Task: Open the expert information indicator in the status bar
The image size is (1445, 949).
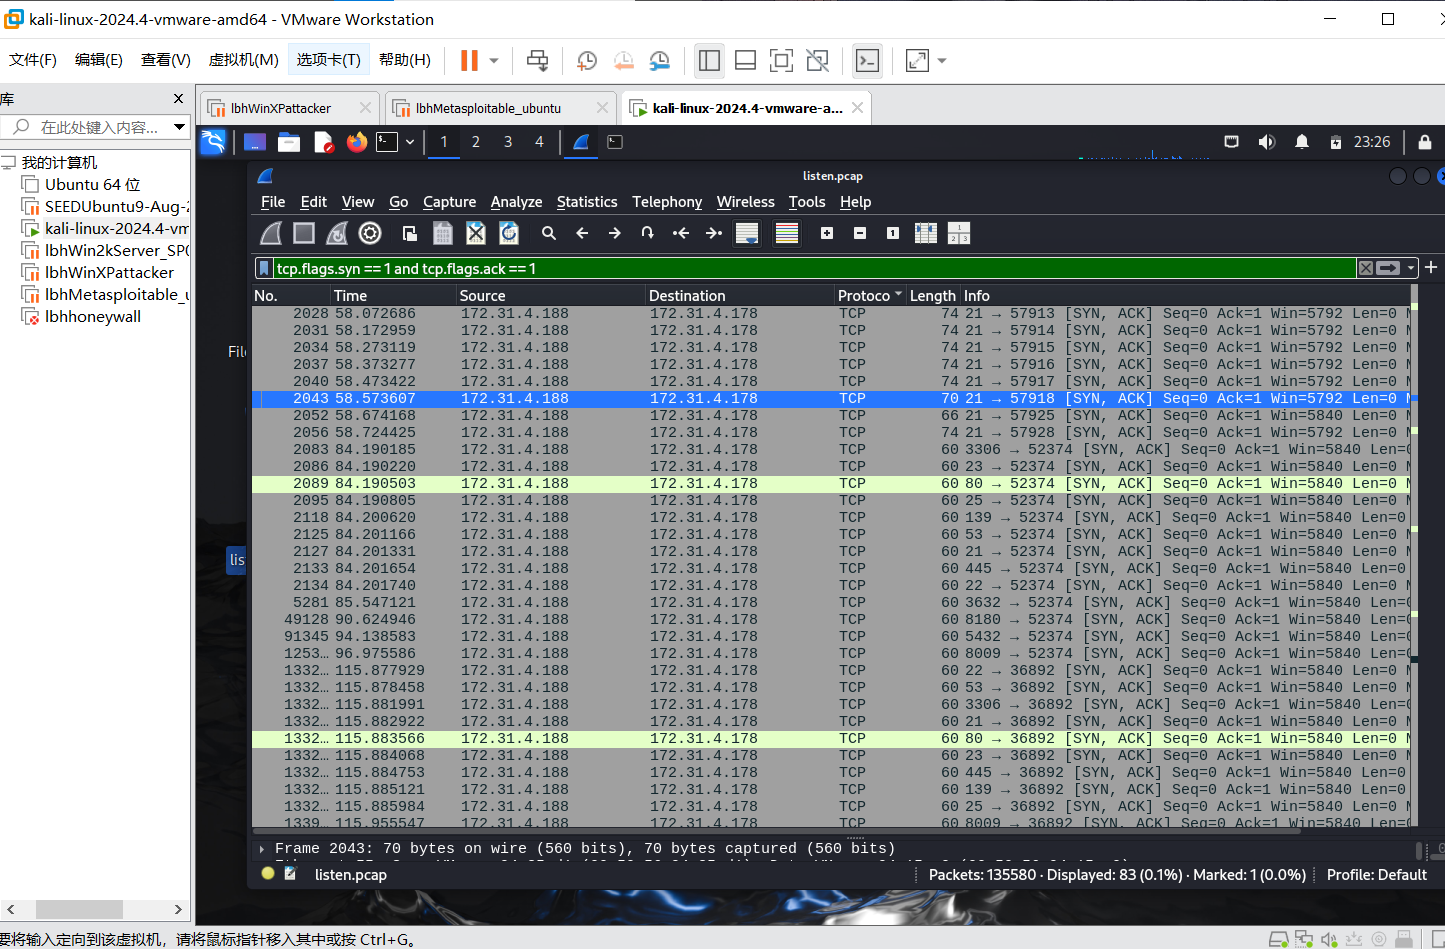Action: pyautogui.click(x=268, y=873)
